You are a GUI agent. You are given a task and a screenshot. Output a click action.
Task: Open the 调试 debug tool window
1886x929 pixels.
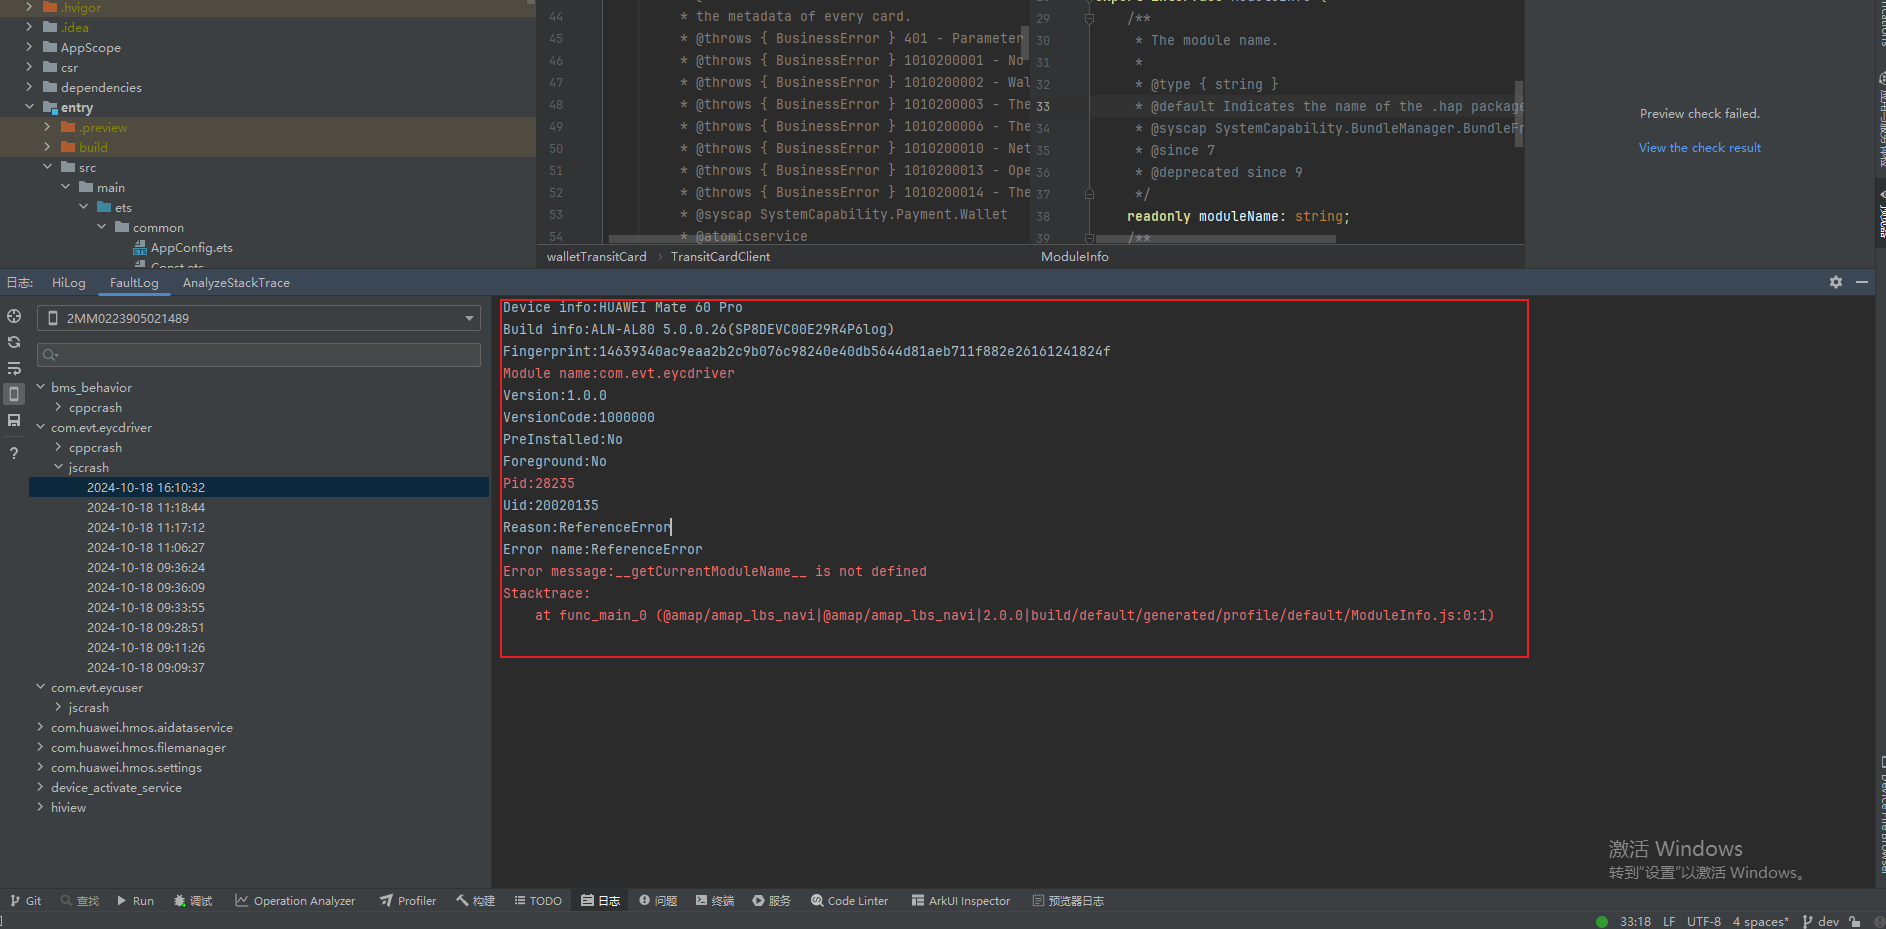[x=193, y=901]
